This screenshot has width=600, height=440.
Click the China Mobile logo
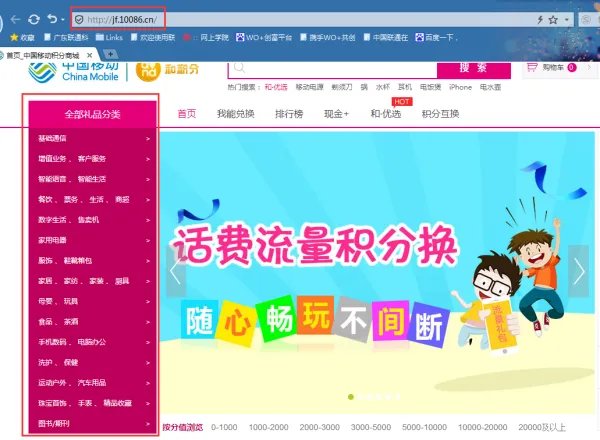[73, 72]
